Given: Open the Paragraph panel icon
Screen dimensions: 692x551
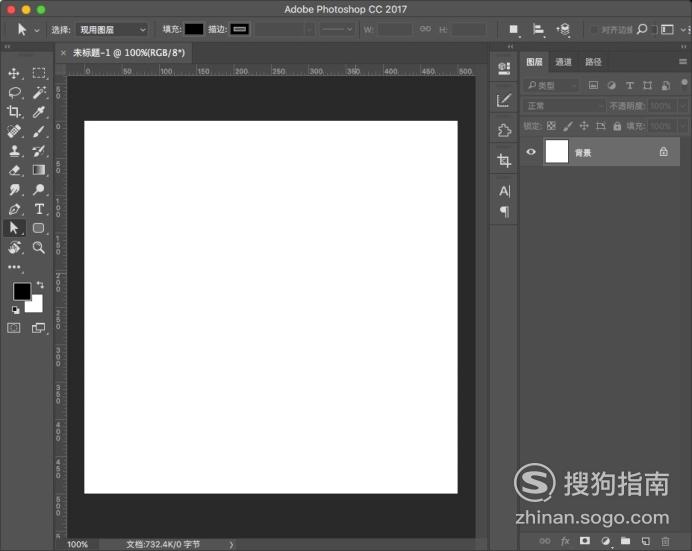Looking at the screenshot, I should (504, 211).
